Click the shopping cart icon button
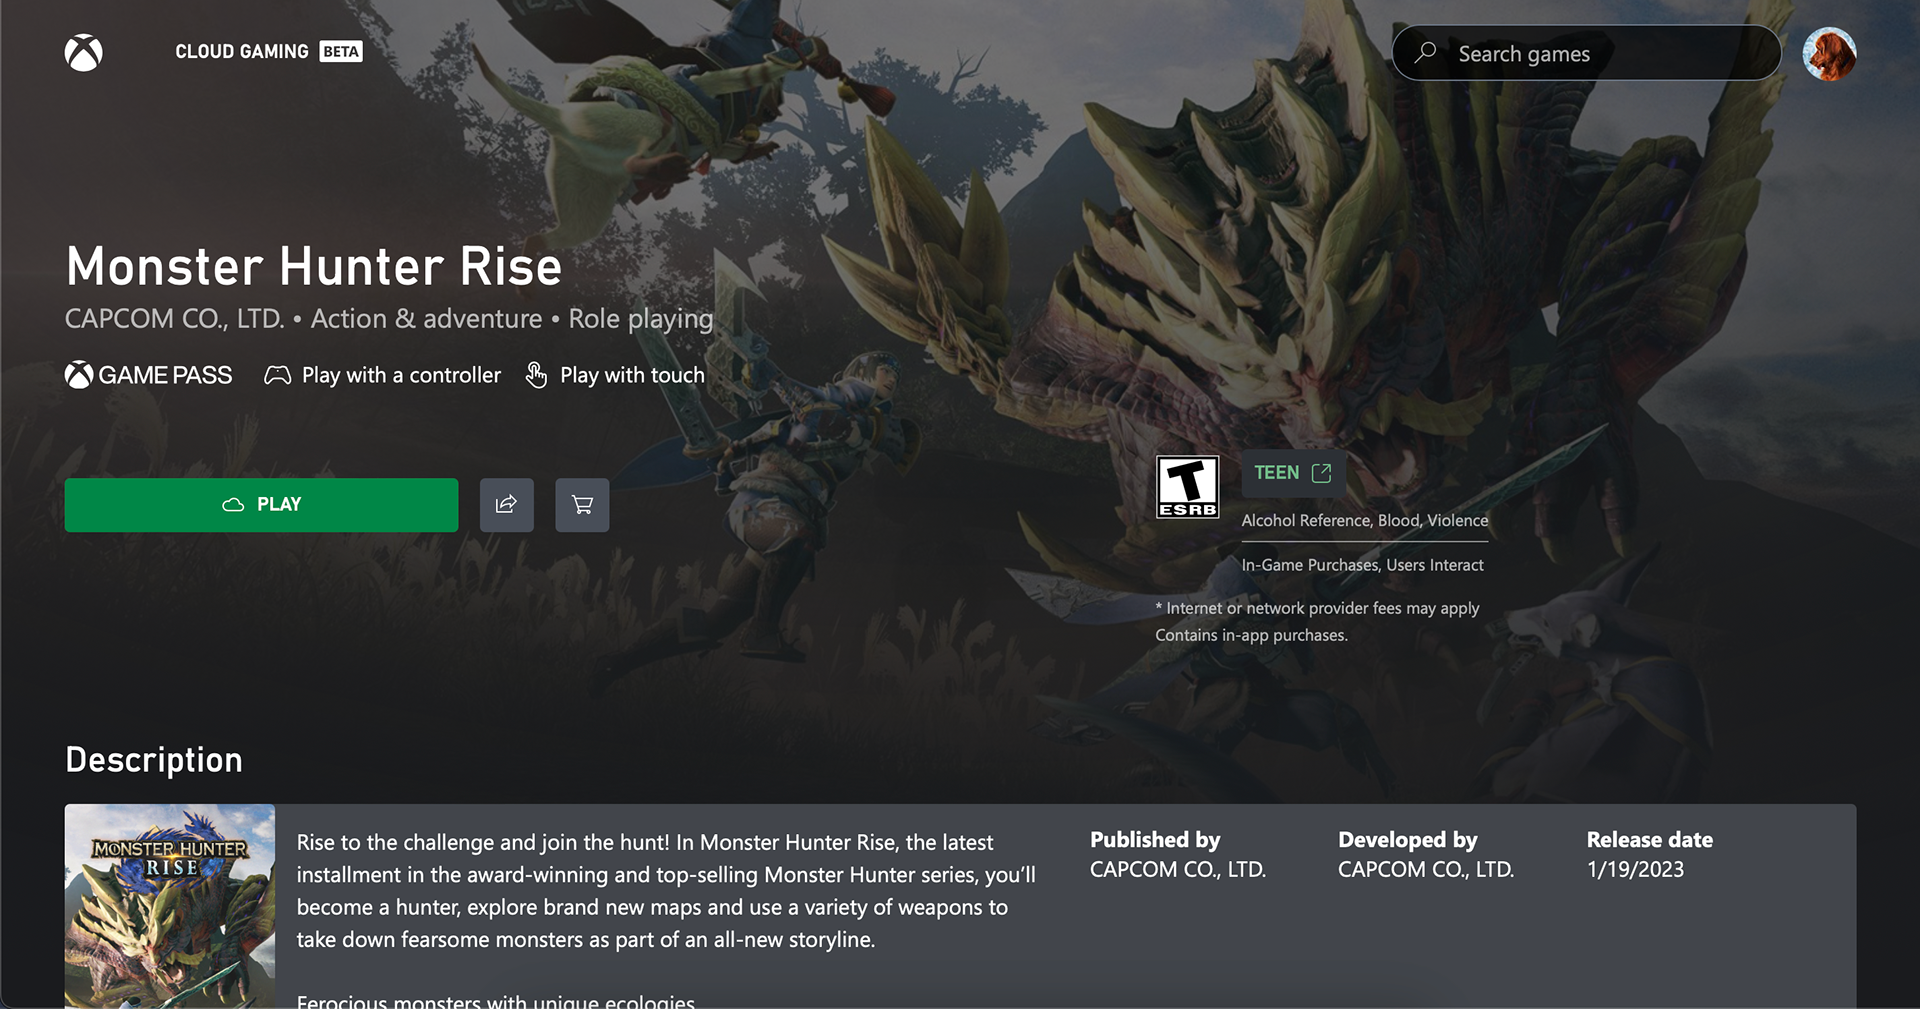 coord(582,505)
